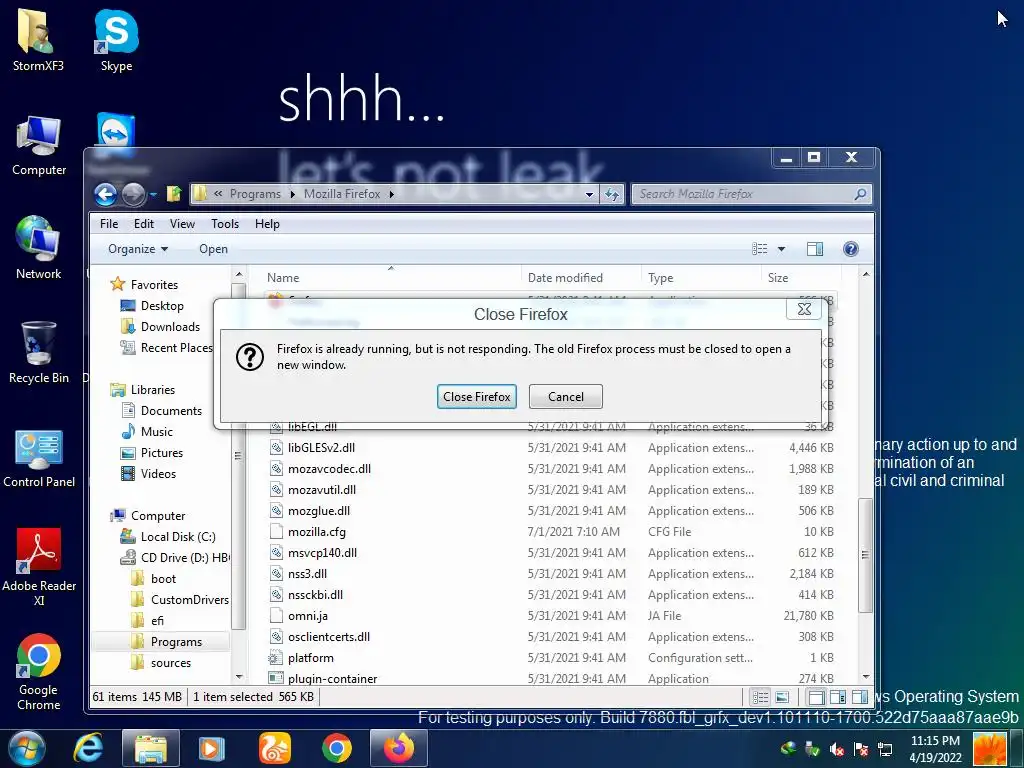Click the Programs breadcrumb in address bar
The width and height of the screenshot is (1024, 768).
tap(255, 194)
